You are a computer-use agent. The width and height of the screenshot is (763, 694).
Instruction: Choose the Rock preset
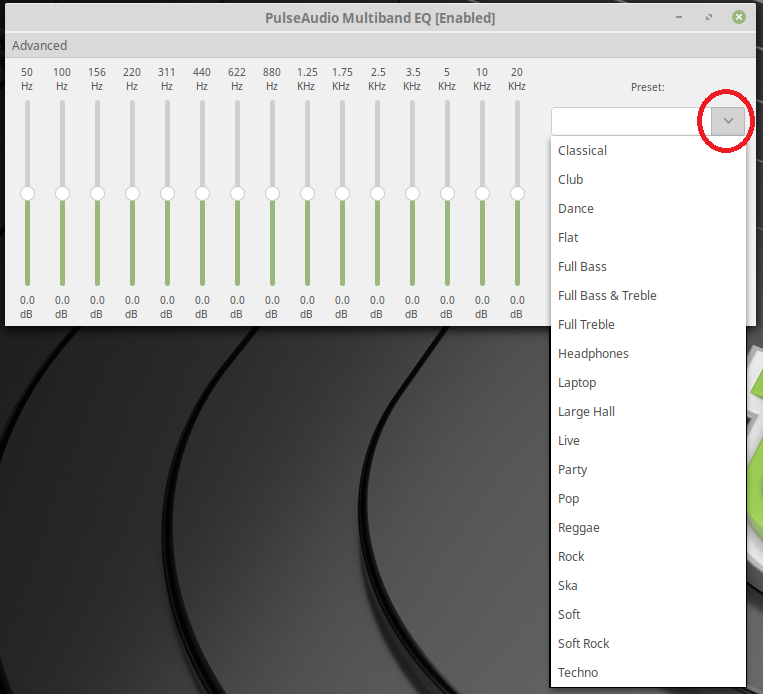[648, 556]
